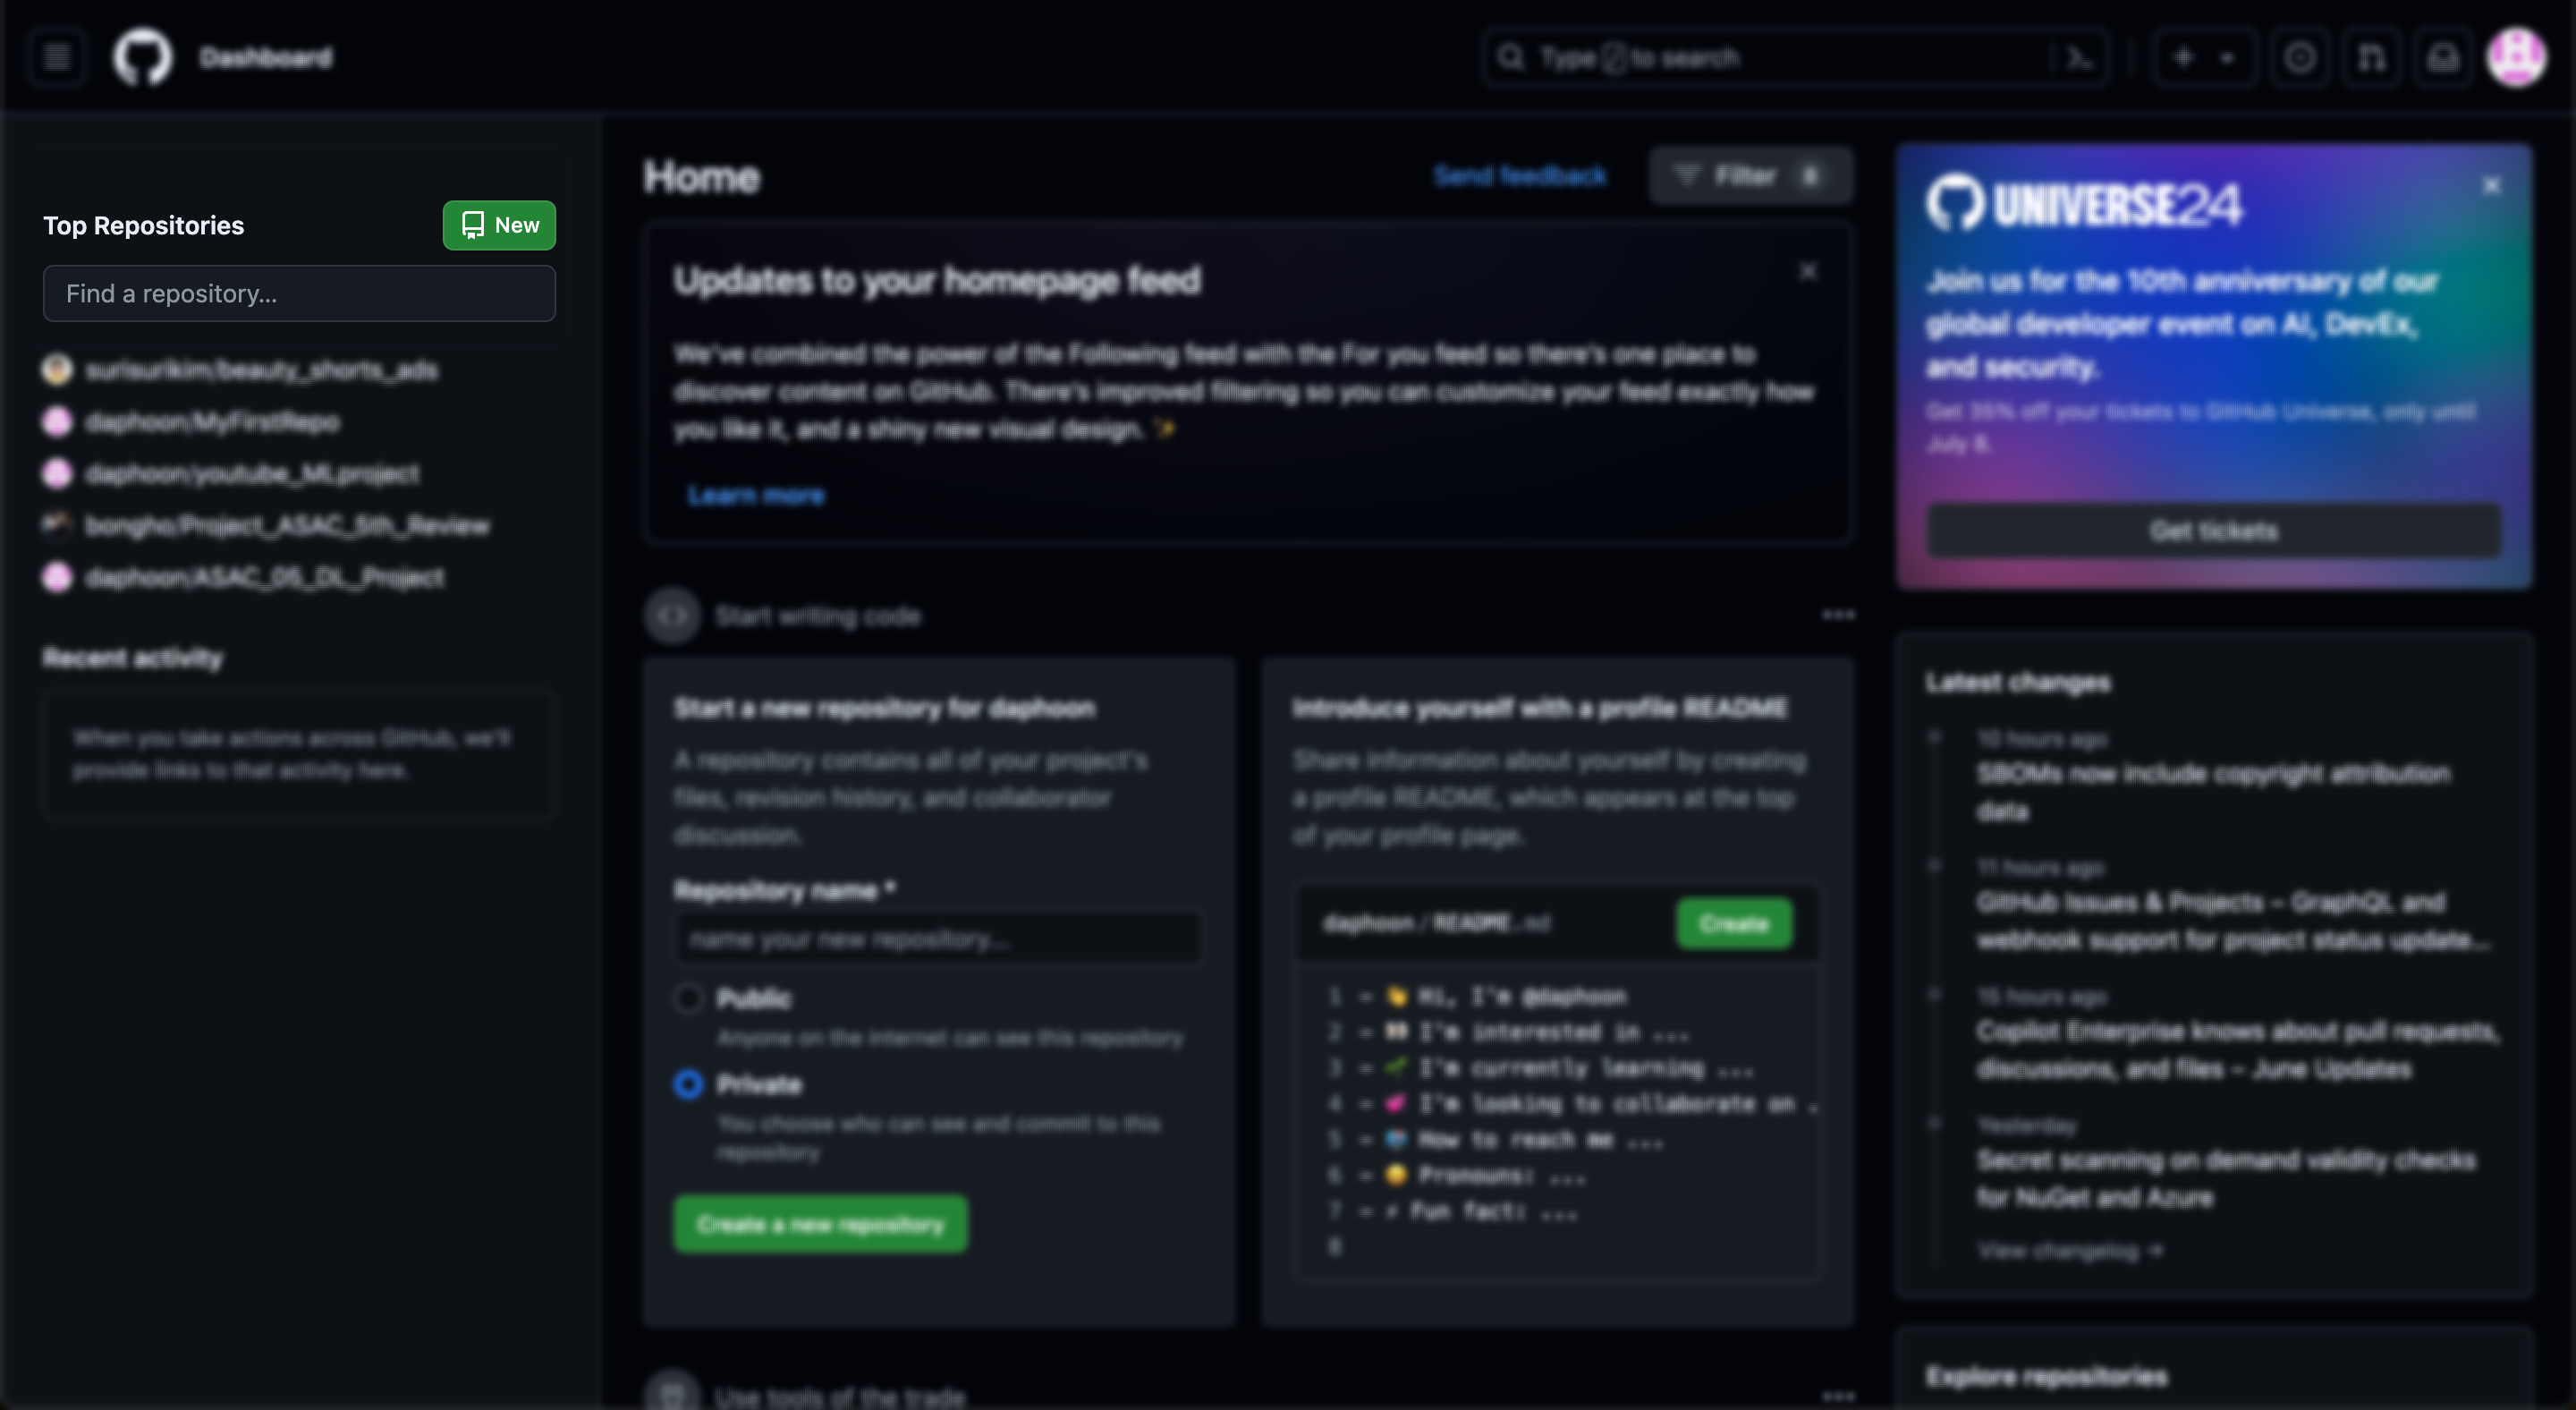This screenshot has width=2576, height=1410.
Task: Close the Universe24 promo banner
Action: click(2492, 186)
